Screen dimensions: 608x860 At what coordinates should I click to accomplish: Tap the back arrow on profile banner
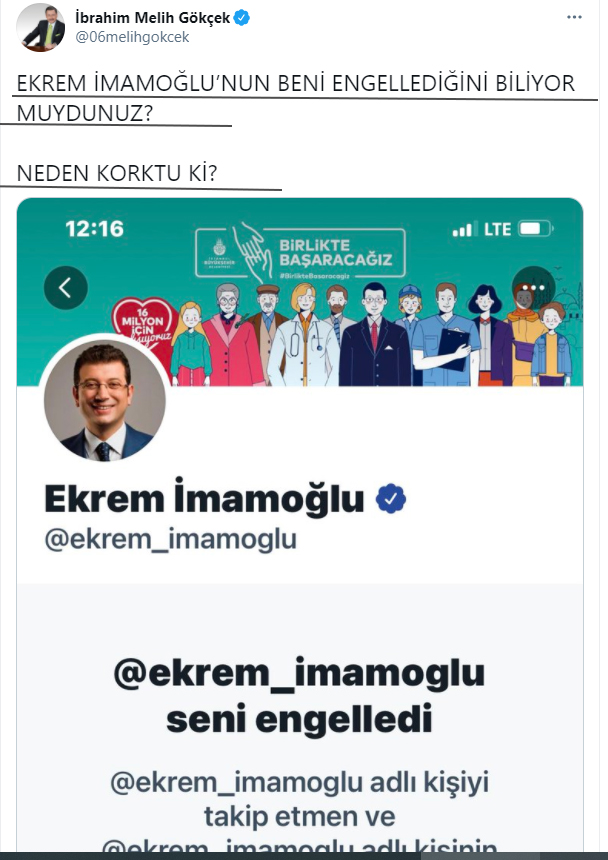coord(66,288)
